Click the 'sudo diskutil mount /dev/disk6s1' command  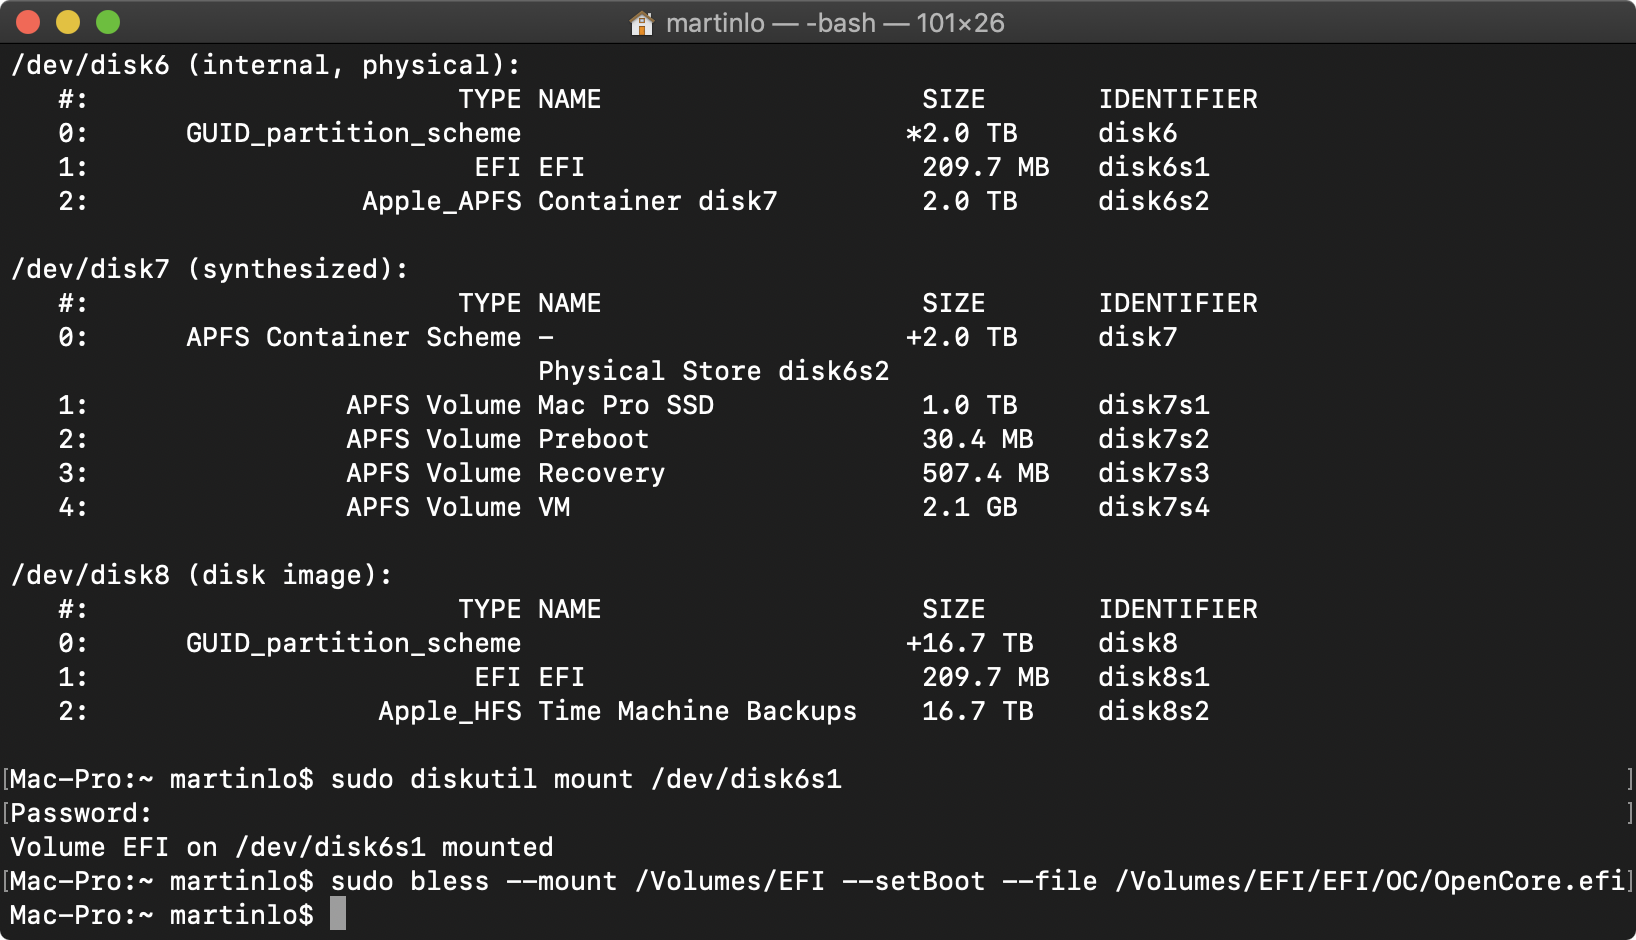point(586,779)
